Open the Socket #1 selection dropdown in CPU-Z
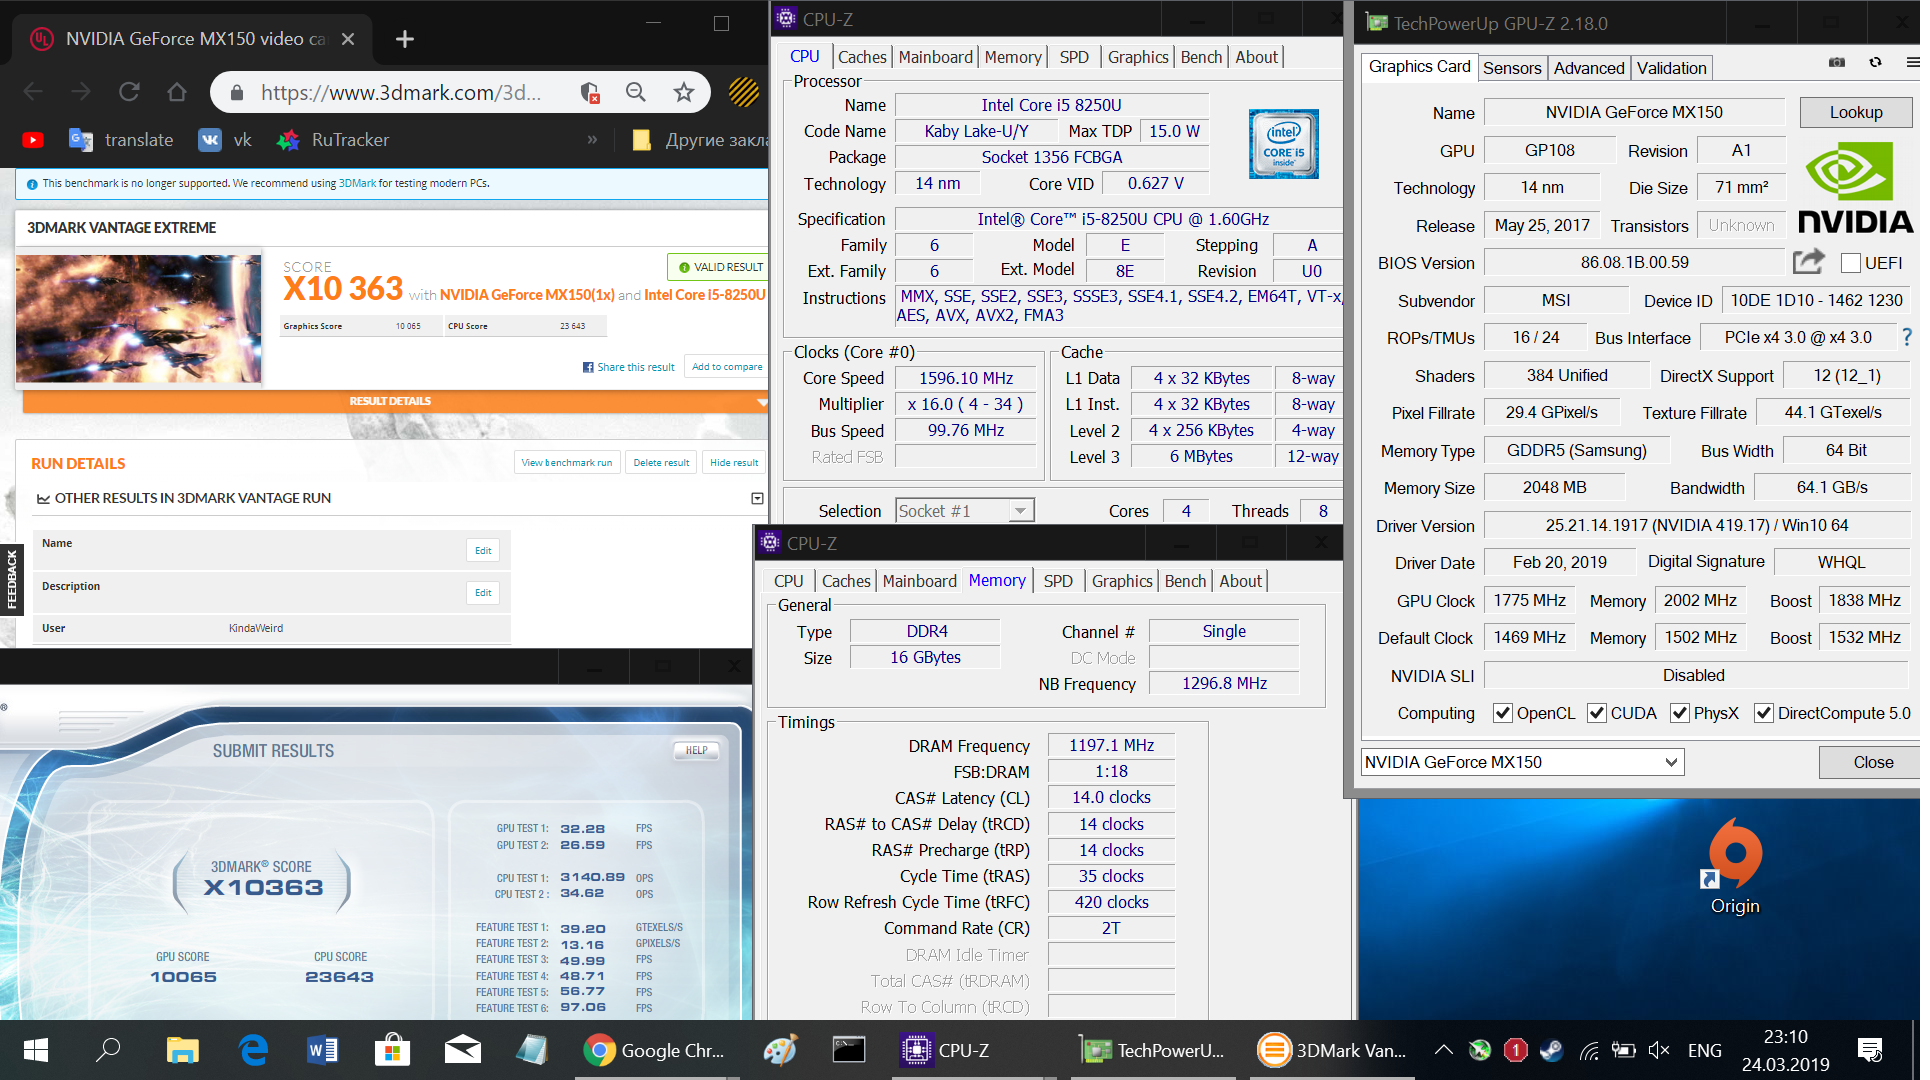Image resolution: width=1930 pixels, height=1080 pixels. click(964, 511)
